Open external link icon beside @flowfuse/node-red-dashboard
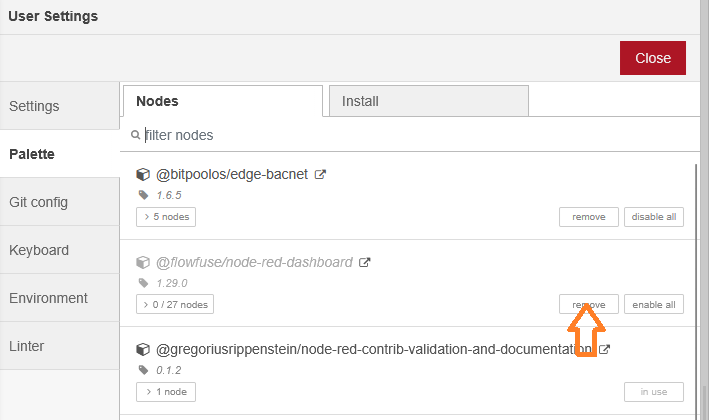Screen dimensions: 709x420 click(x=365, y=262)
